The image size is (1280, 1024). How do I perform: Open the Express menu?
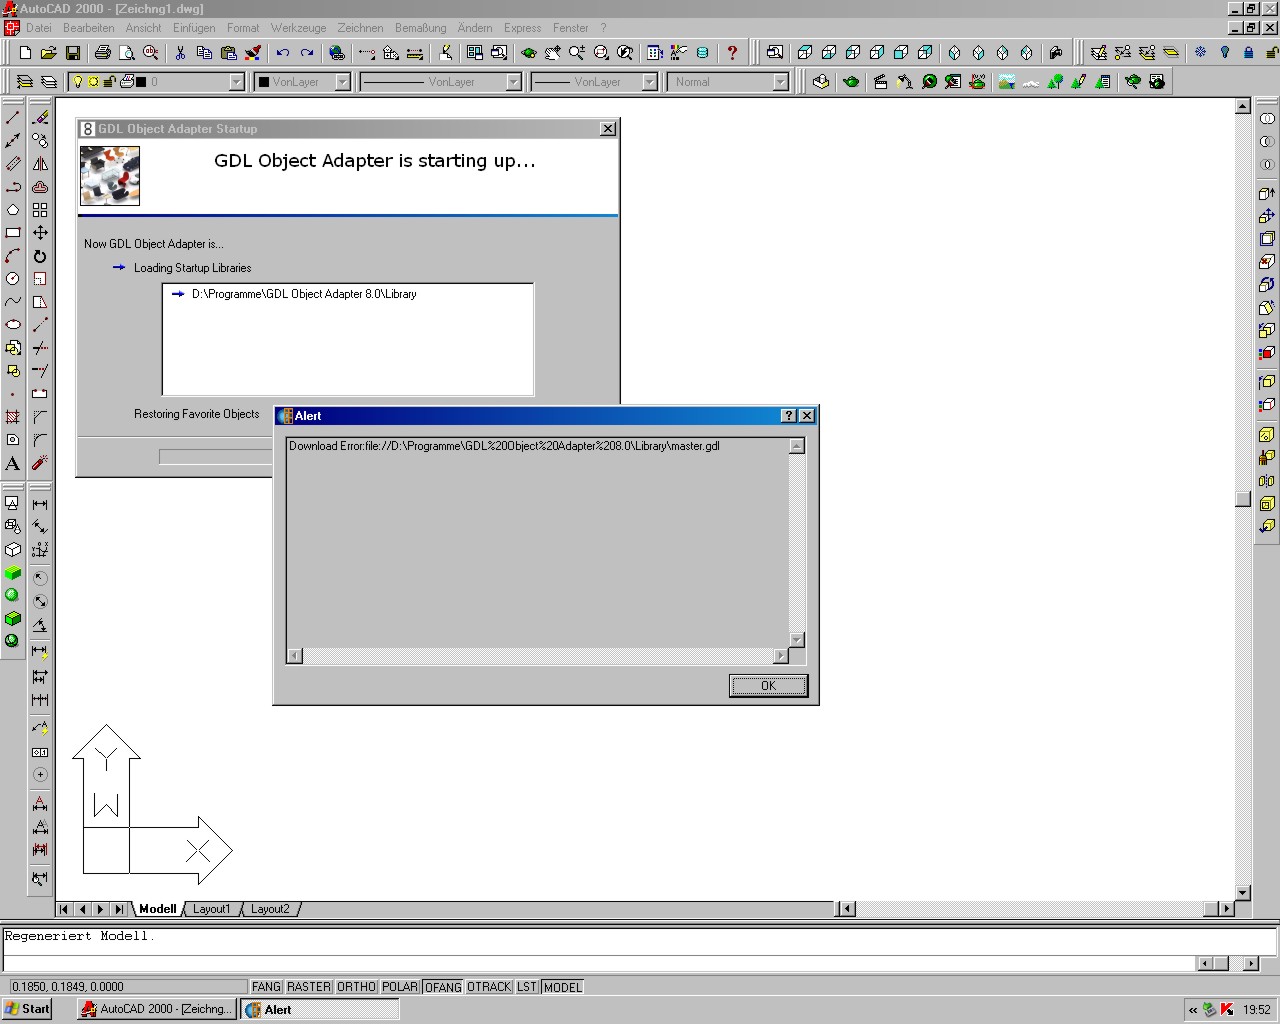coord(523,28)
